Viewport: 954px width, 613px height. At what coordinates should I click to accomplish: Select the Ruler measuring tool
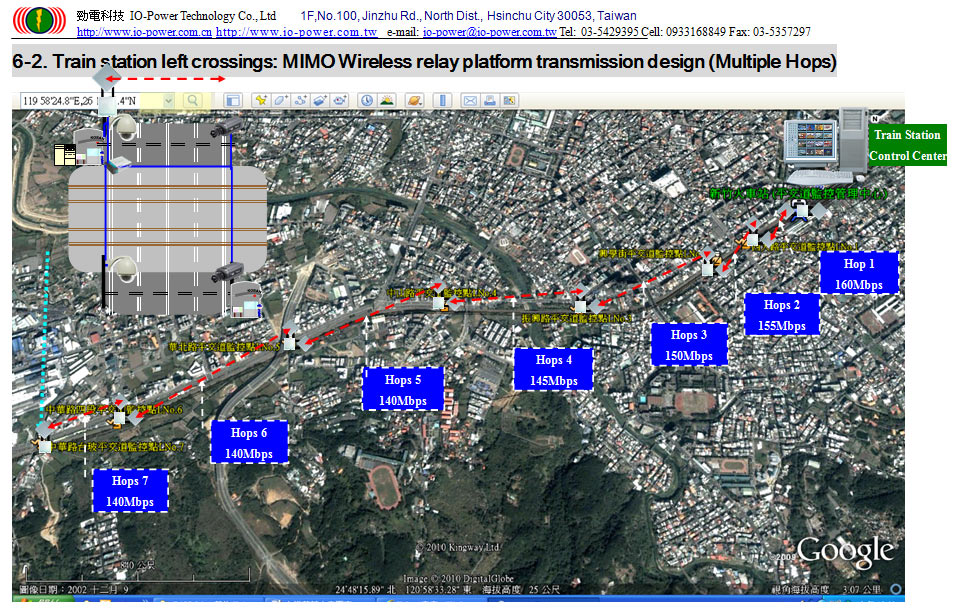click(441, 100)
